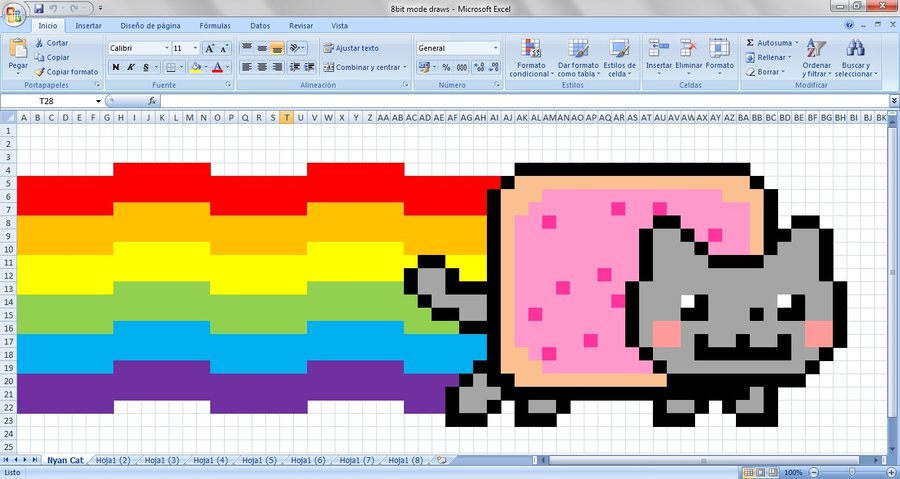Click text orientation icon
The image size is (900, 479).
coord(297,48)
